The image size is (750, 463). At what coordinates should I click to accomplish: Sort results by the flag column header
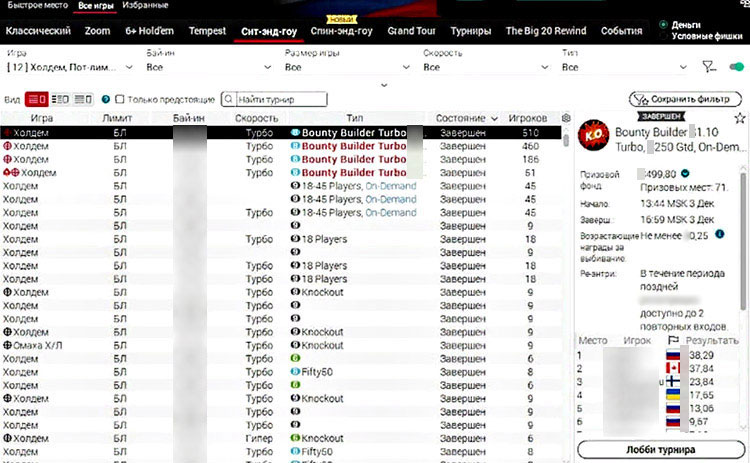(x=673, y=340)
